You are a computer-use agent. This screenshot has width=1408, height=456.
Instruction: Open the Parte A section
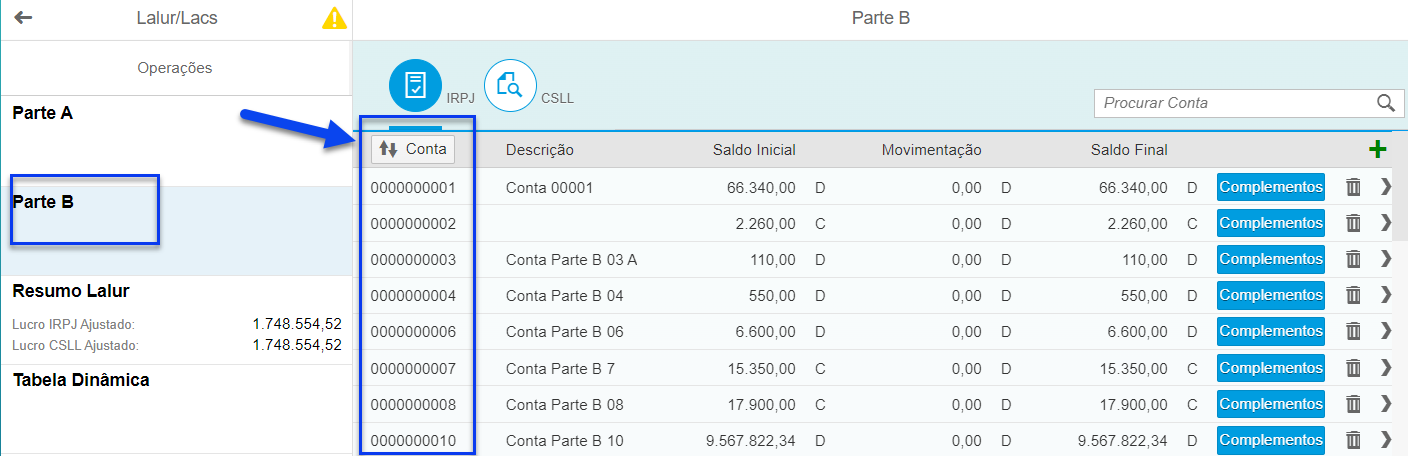176,141
